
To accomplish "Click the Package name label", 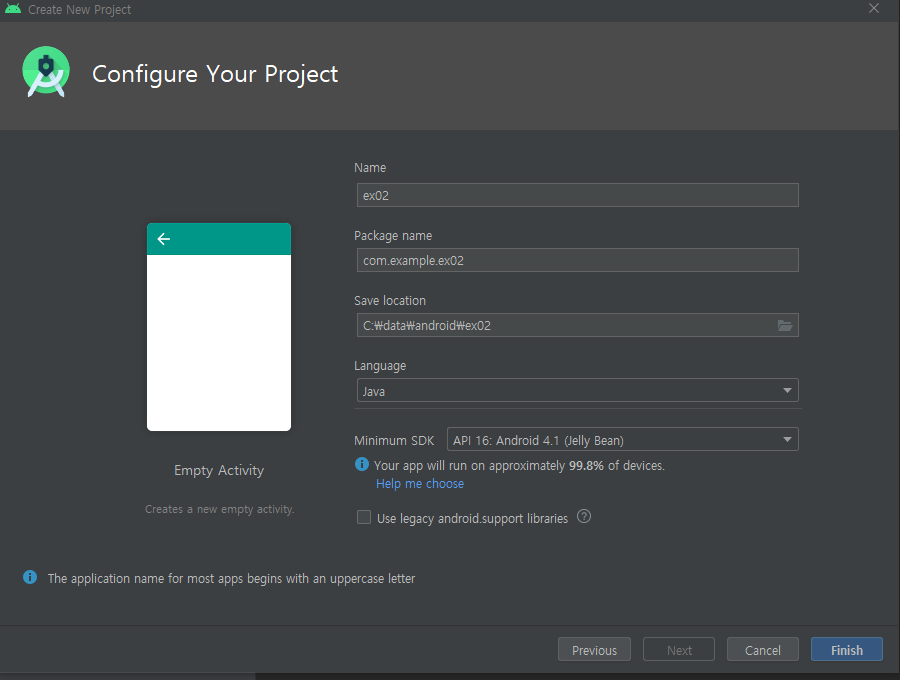I will (393, 236).
